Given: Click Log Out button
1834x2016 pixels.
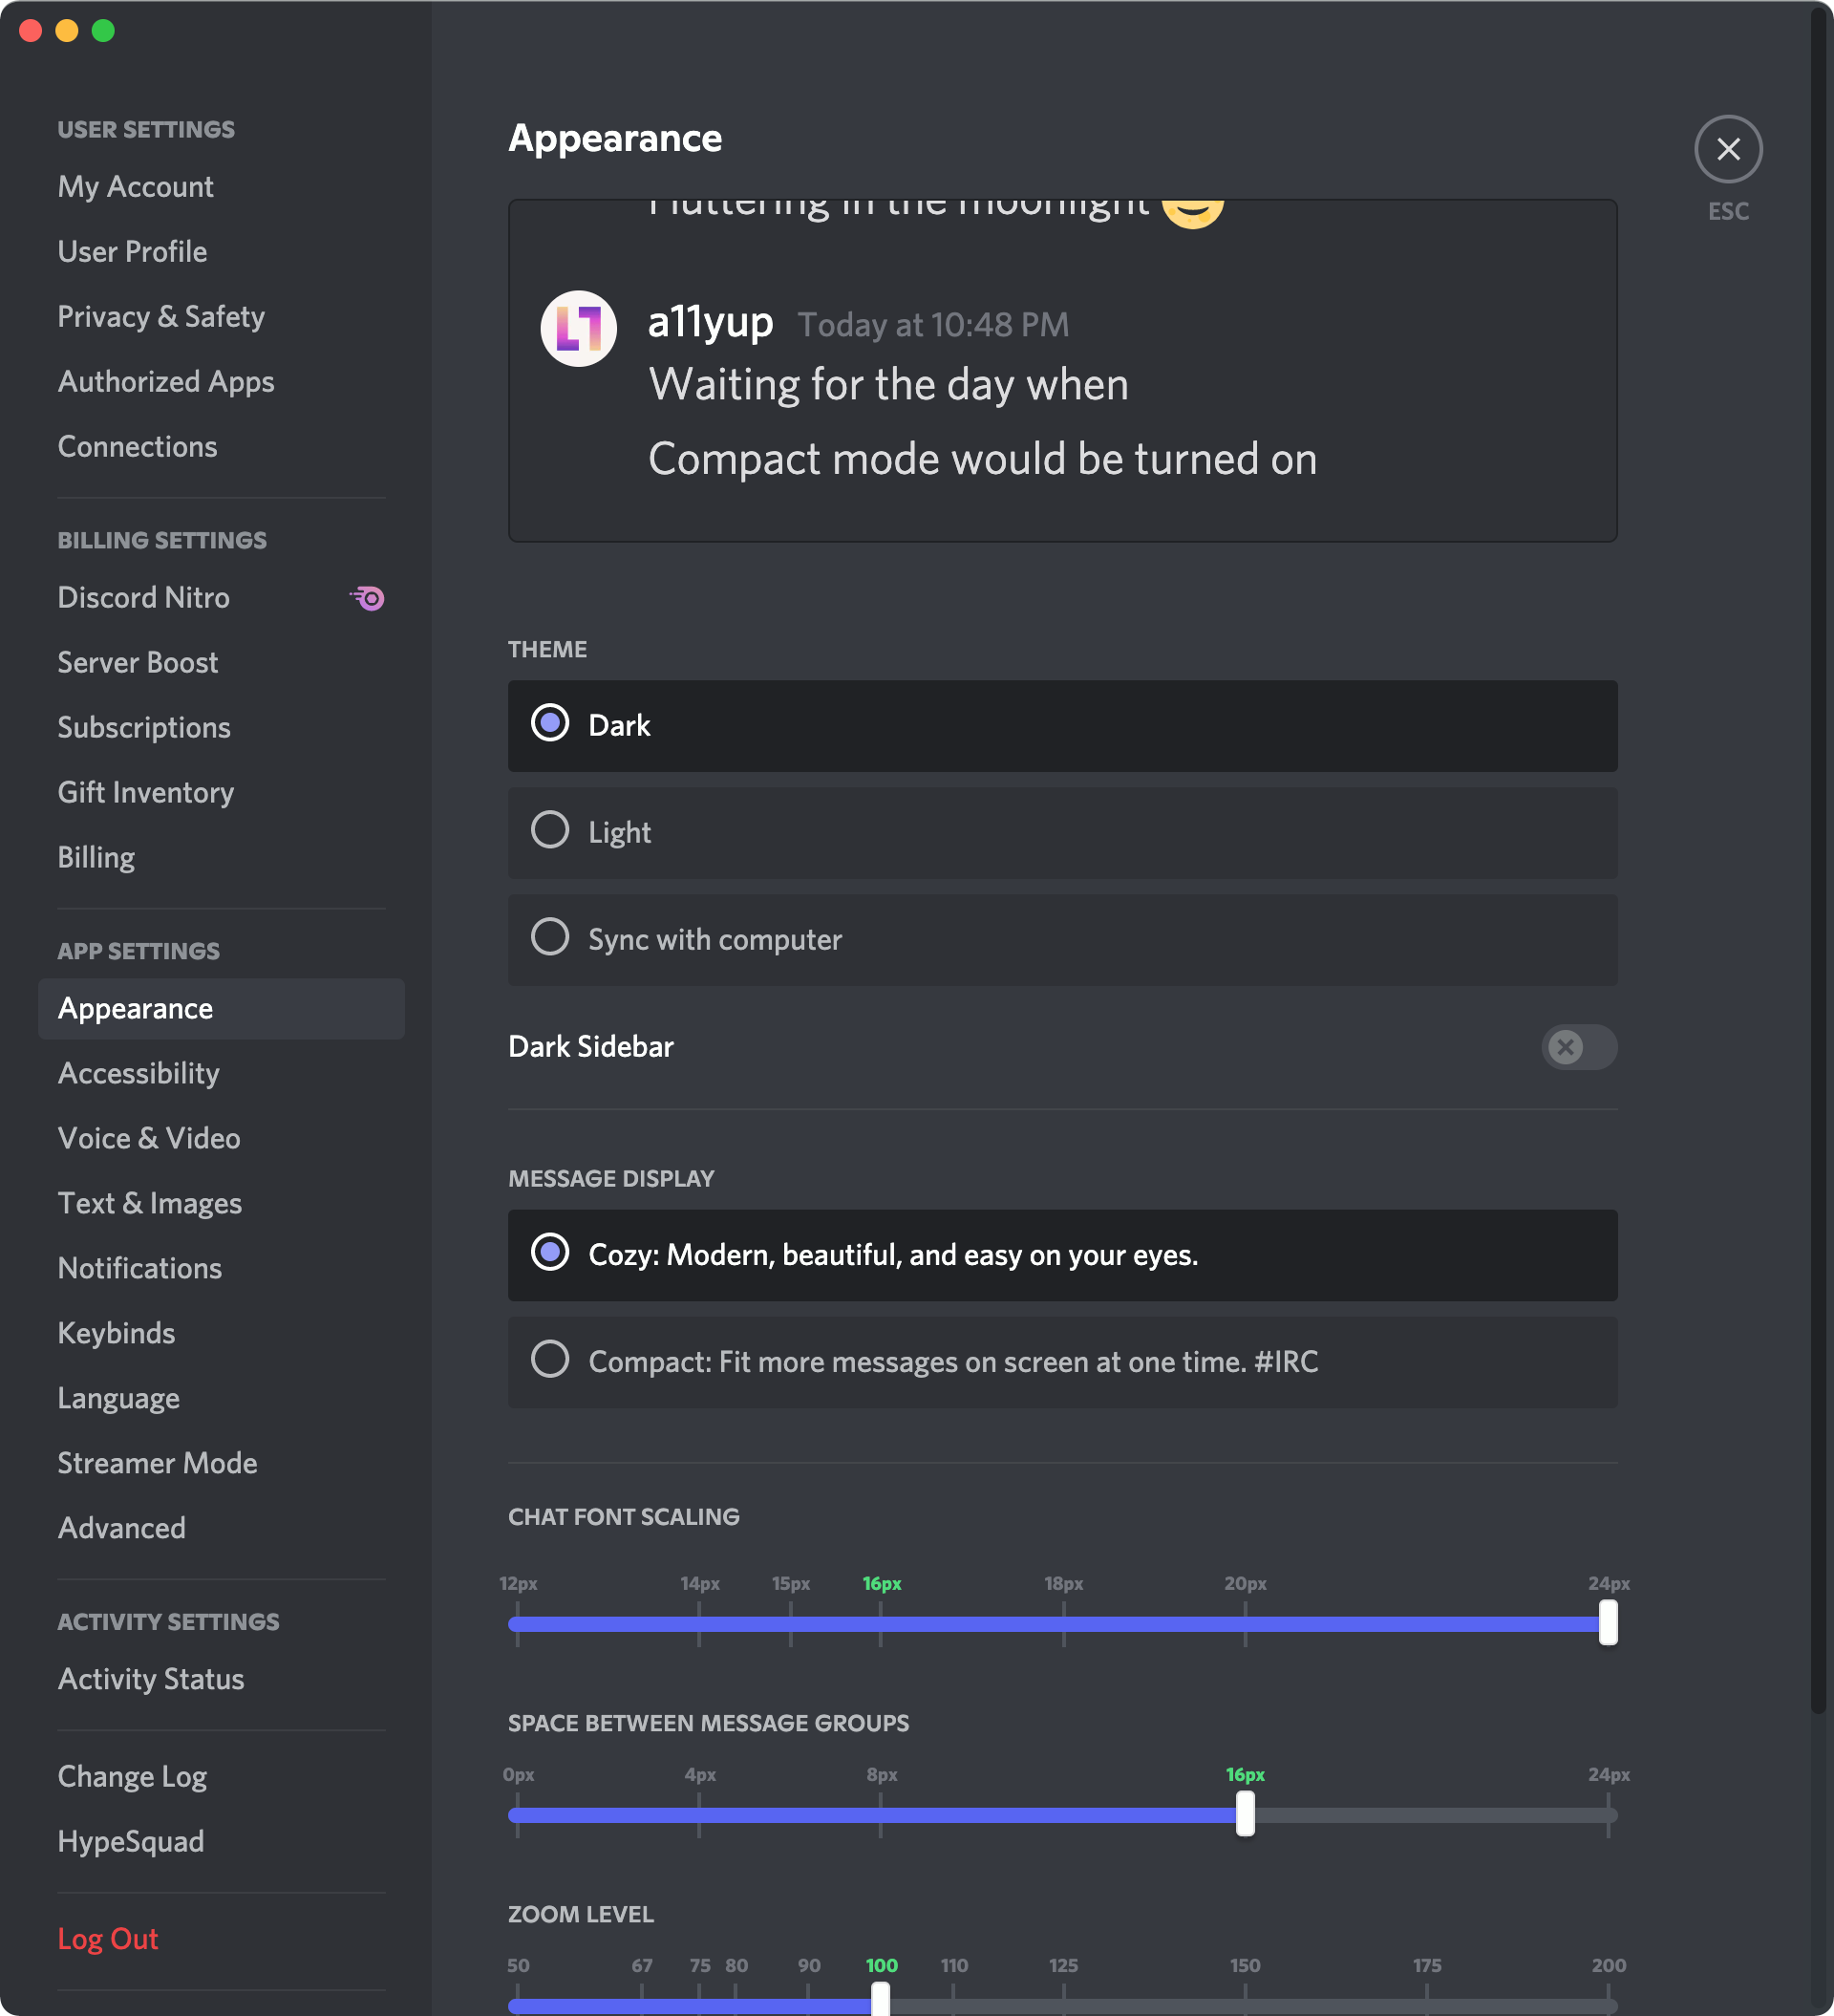Looking at the screenshot, I should (109, 1937).
